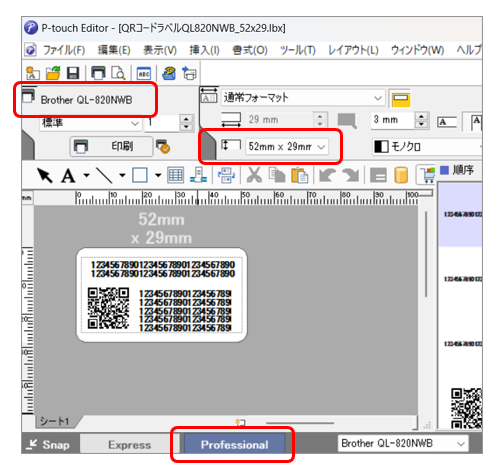Save the layout with the floppy disk icon
This screenshot has height=476, width=504.
73,73
